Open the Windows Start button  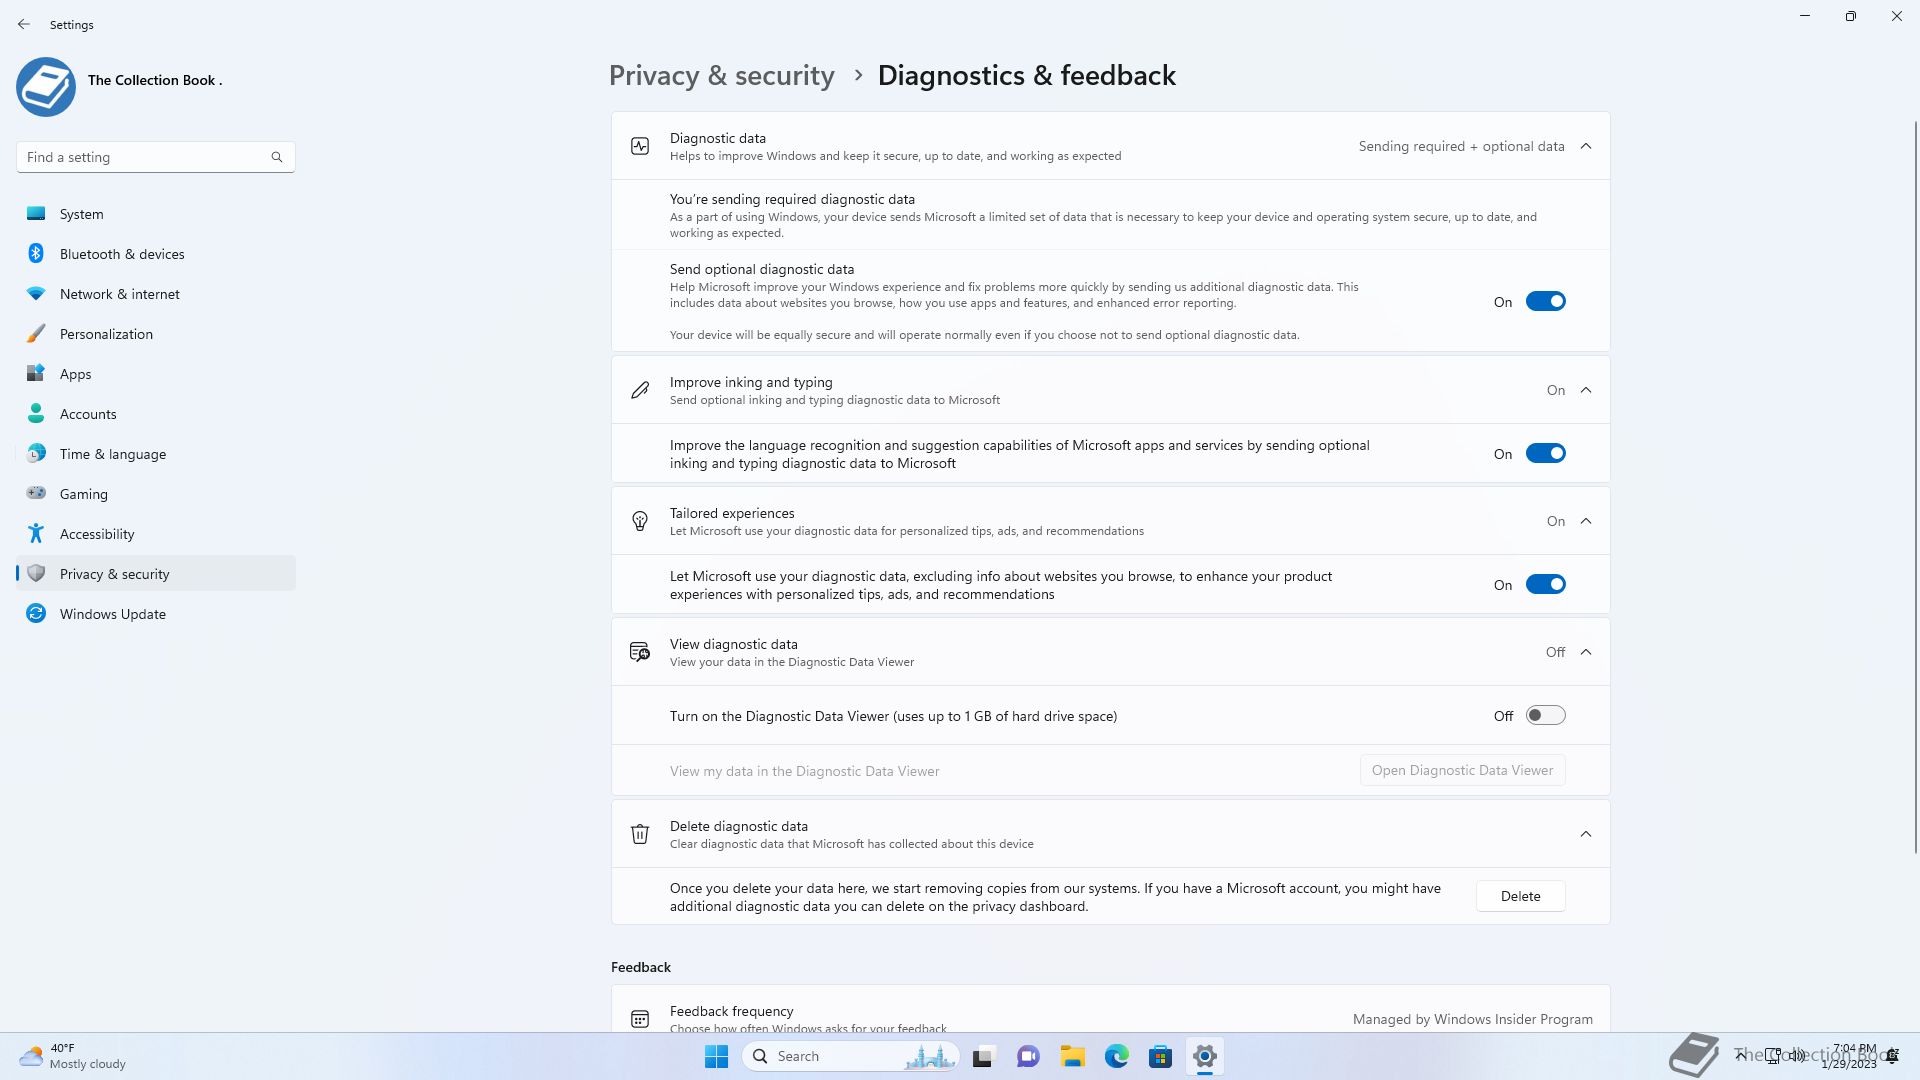tap(717, 1057)
